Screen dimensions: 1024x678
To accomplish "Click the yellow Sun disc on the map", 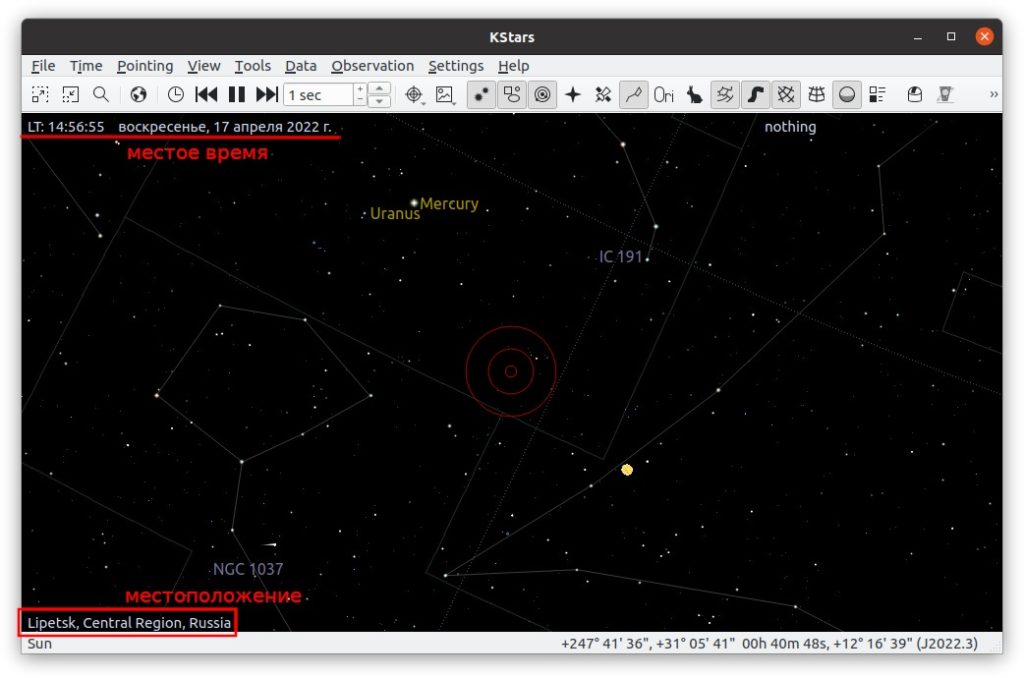I will [x=627, y=470].
